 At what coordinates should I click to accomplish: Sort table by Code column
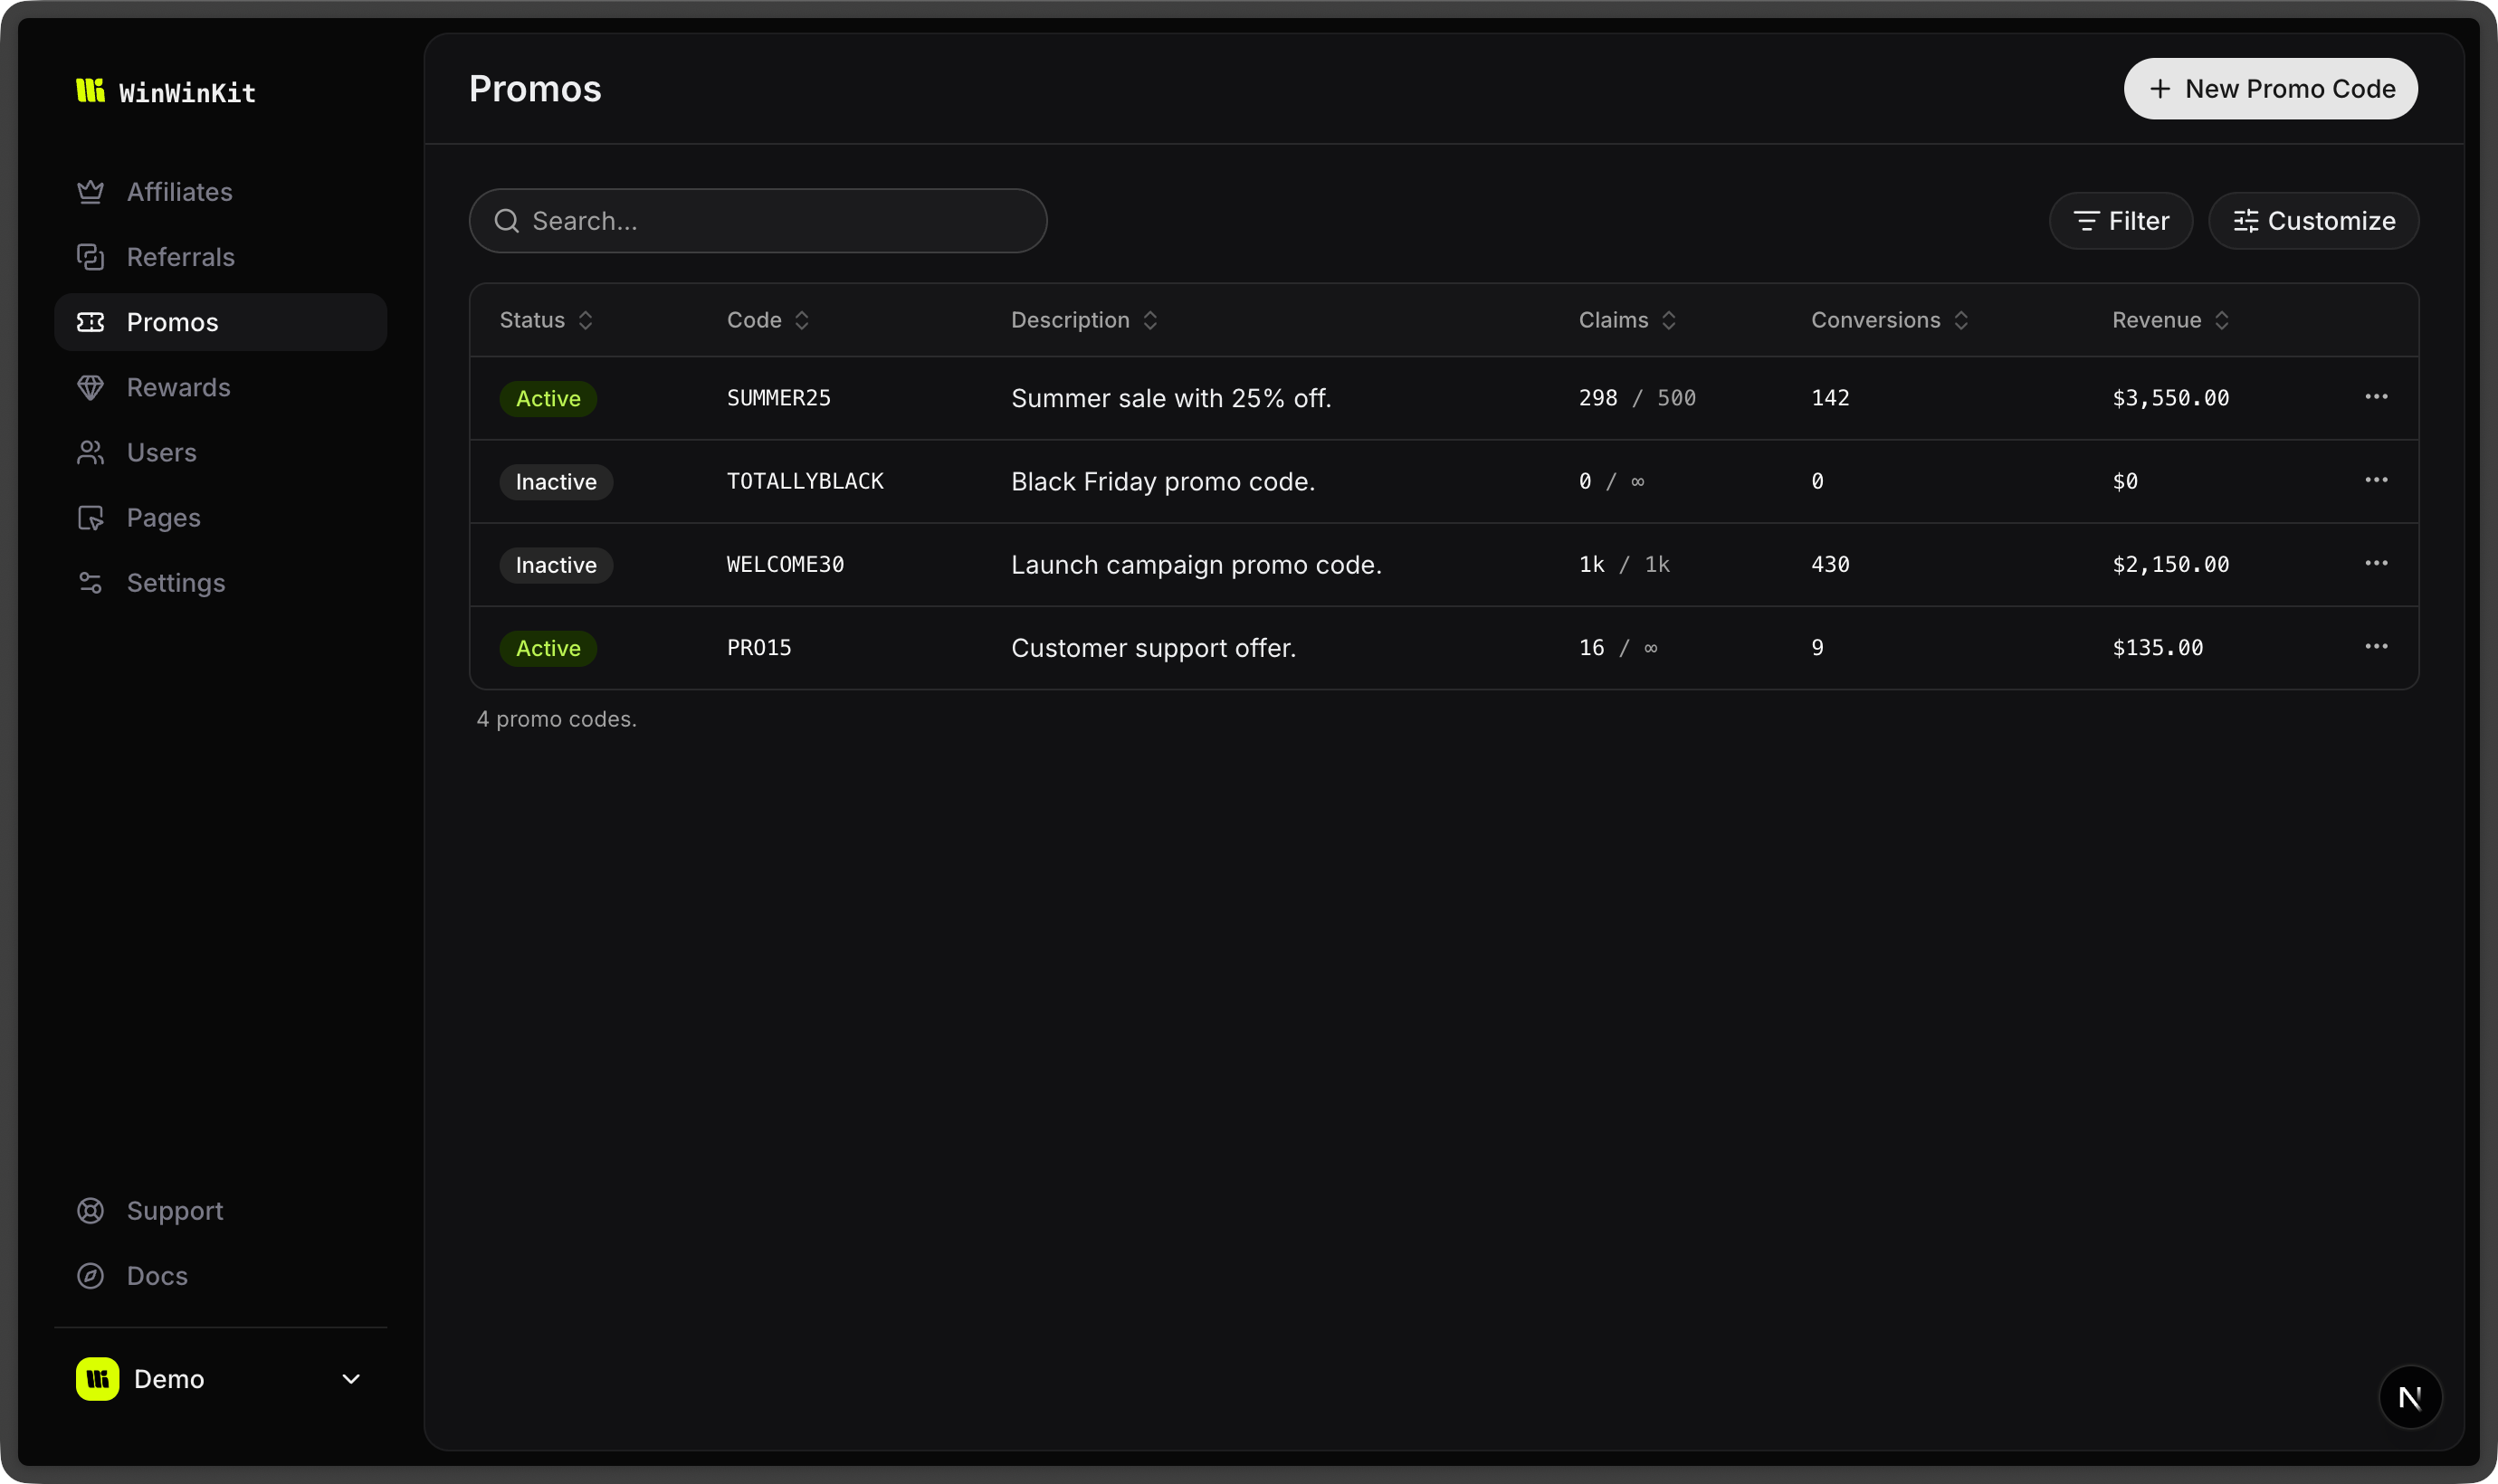[768, 320]
